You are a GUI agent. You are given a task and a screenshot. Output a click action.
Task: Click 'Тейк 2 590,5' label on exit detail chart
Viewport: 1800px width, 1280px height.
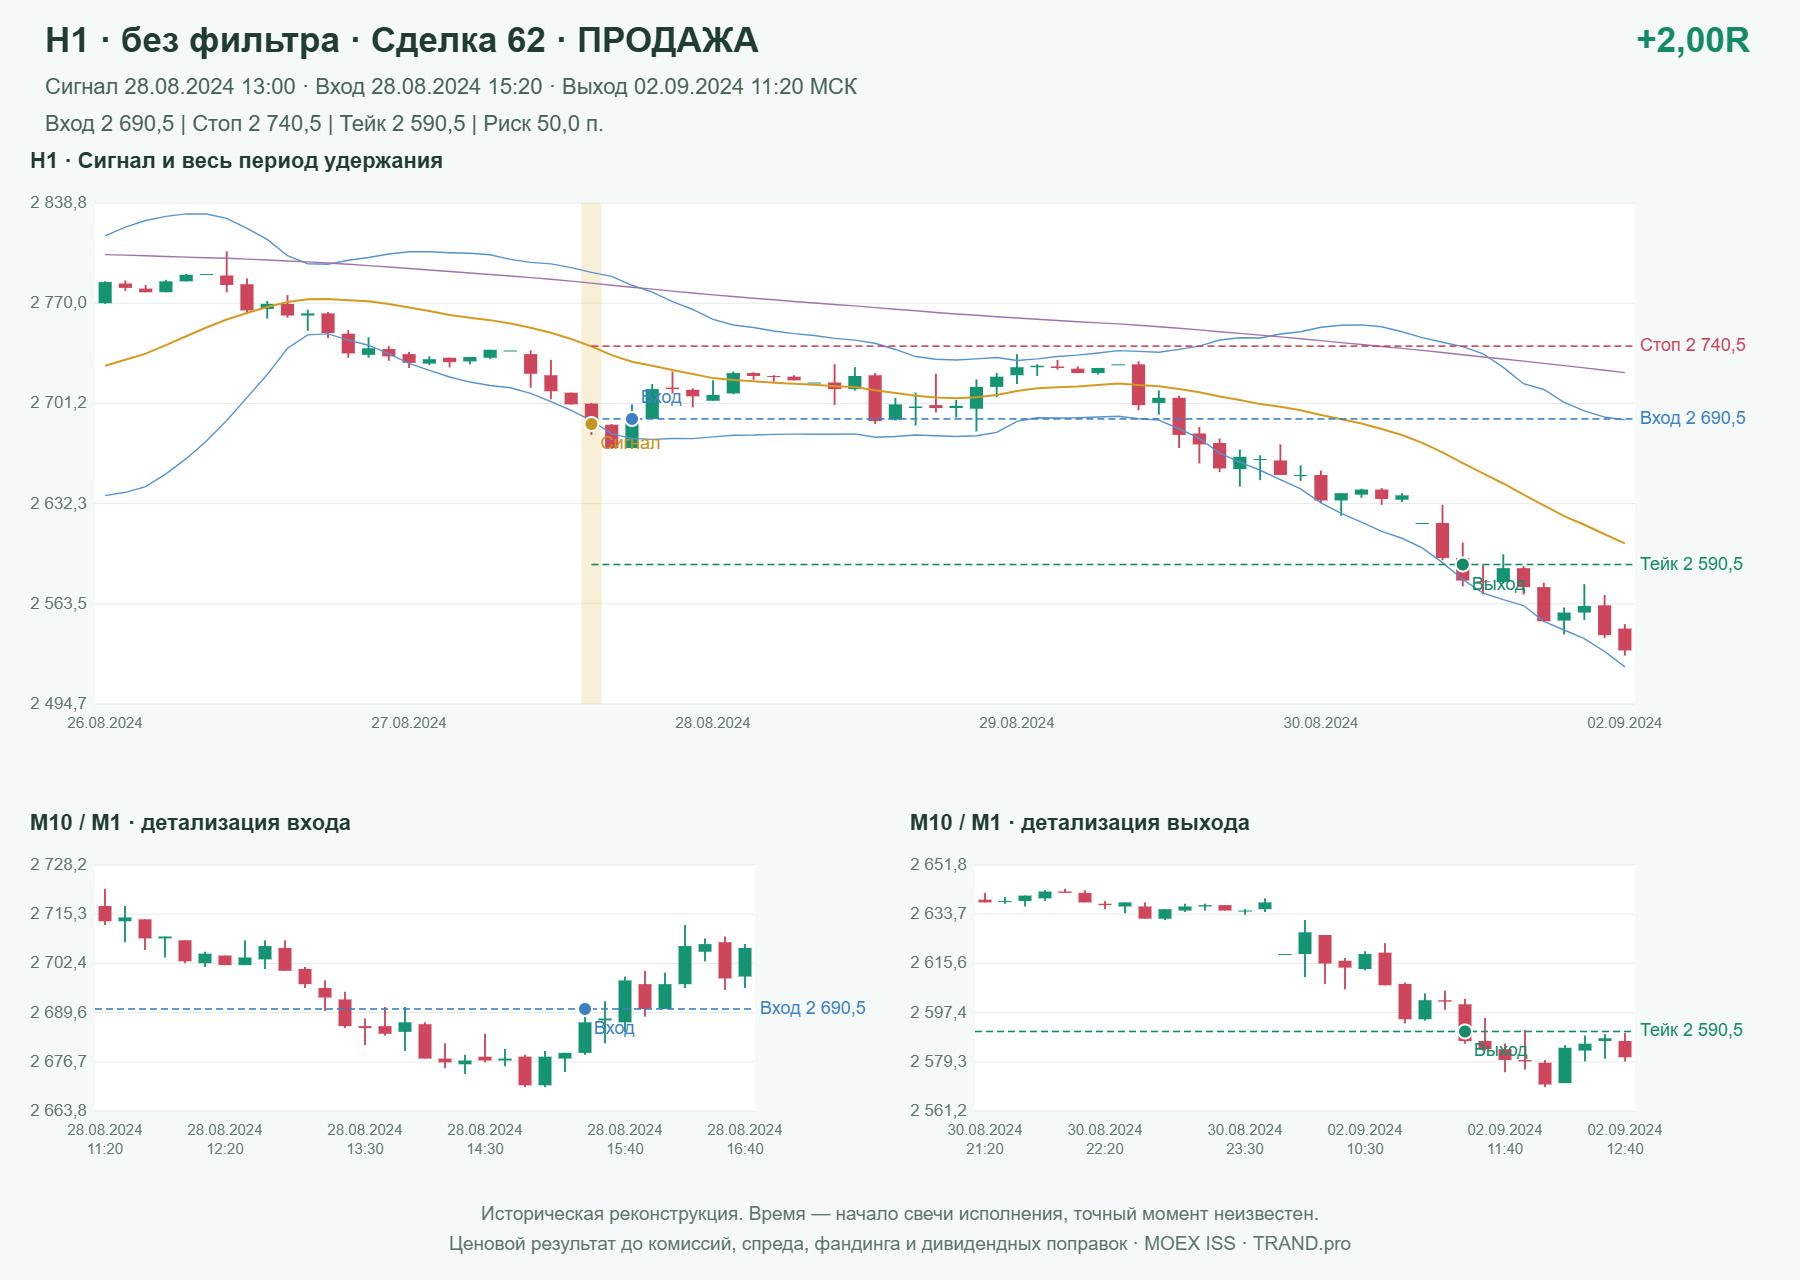tap(1691, 1030)
